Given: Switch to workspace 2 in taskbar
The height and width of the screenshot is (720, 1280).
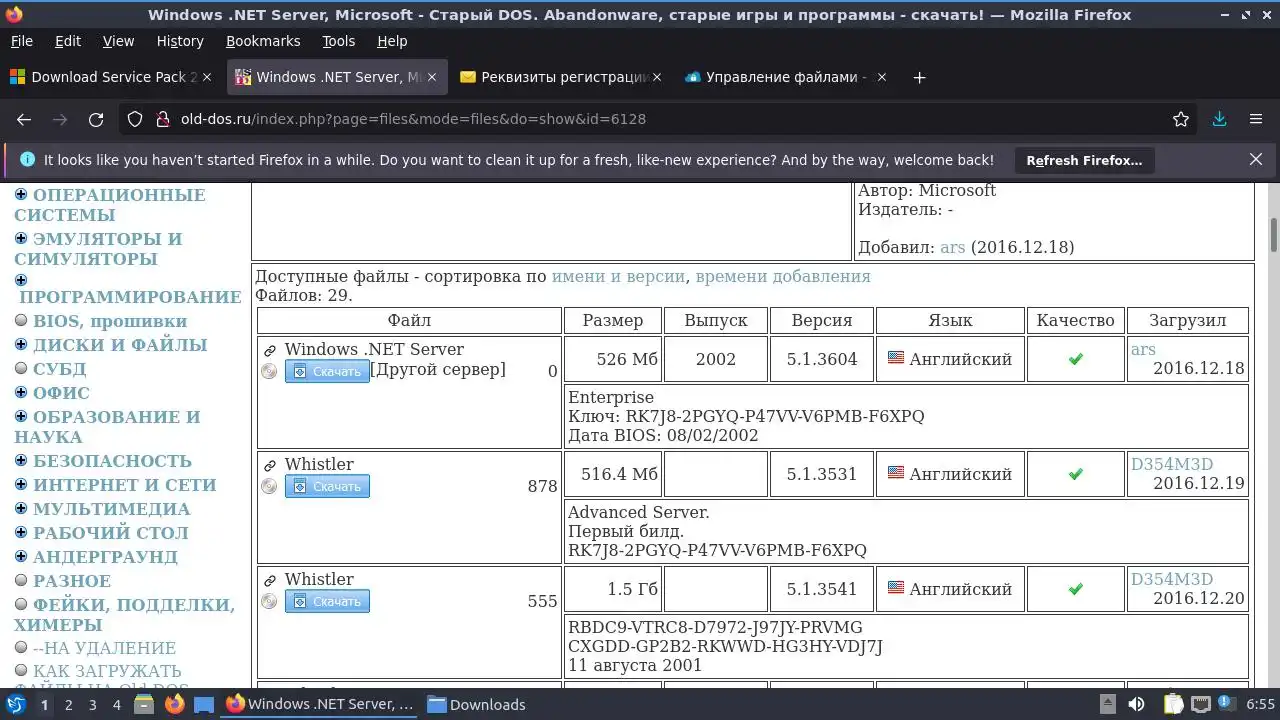Looking at the screenshot, I should (x=68, y=704).
